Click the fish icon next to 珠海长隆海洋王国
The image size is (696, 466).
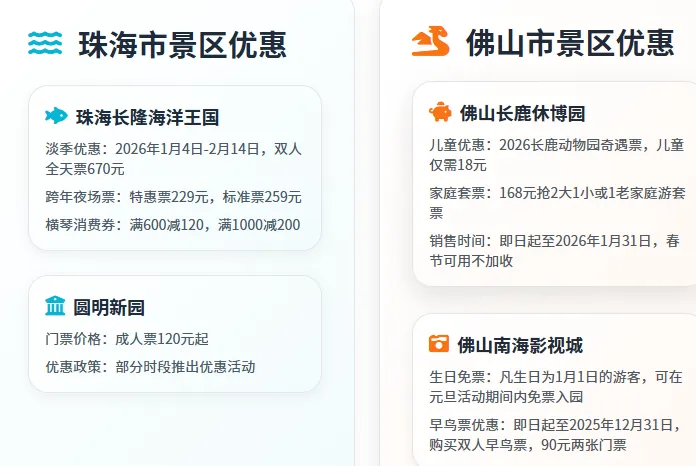(x=56, y=116)
